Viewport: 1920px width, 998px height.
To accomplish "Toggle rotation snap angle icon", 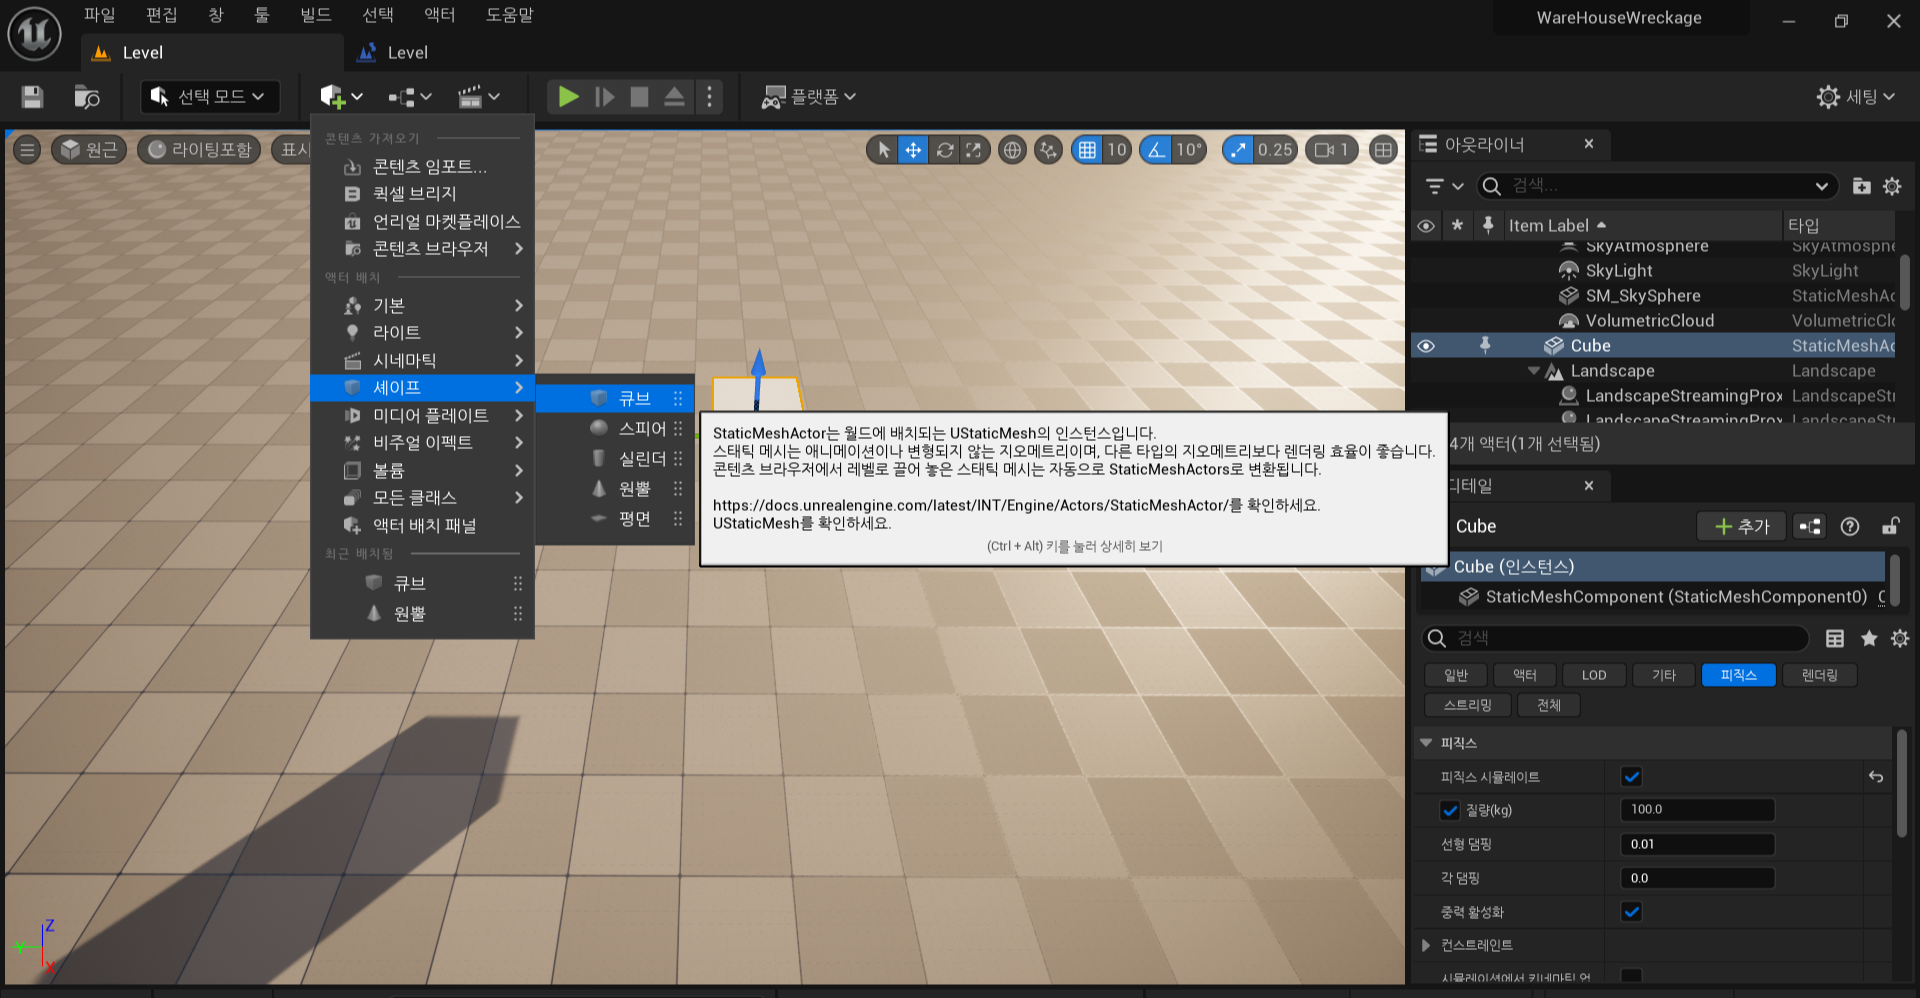I will coord(1156,150).
